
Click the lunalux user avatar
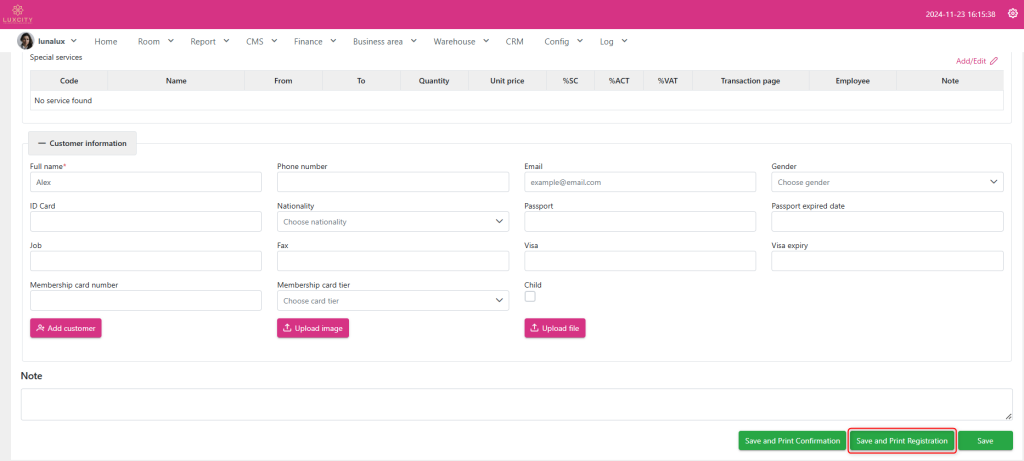(26, 41)
